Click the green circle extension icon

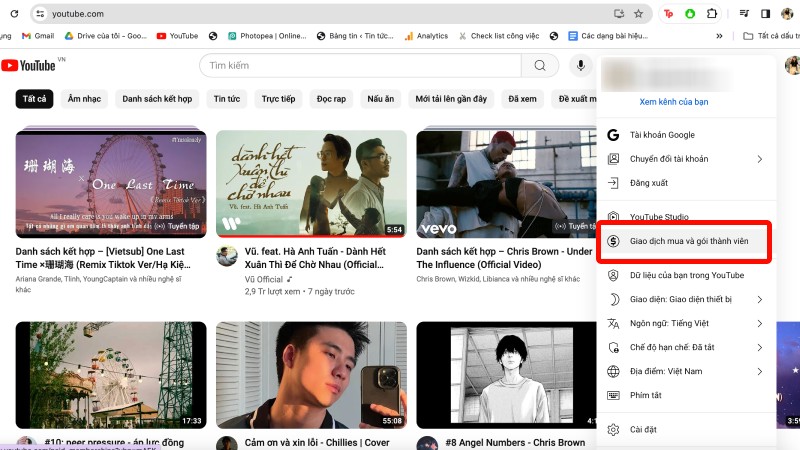[x=690, y=14]
